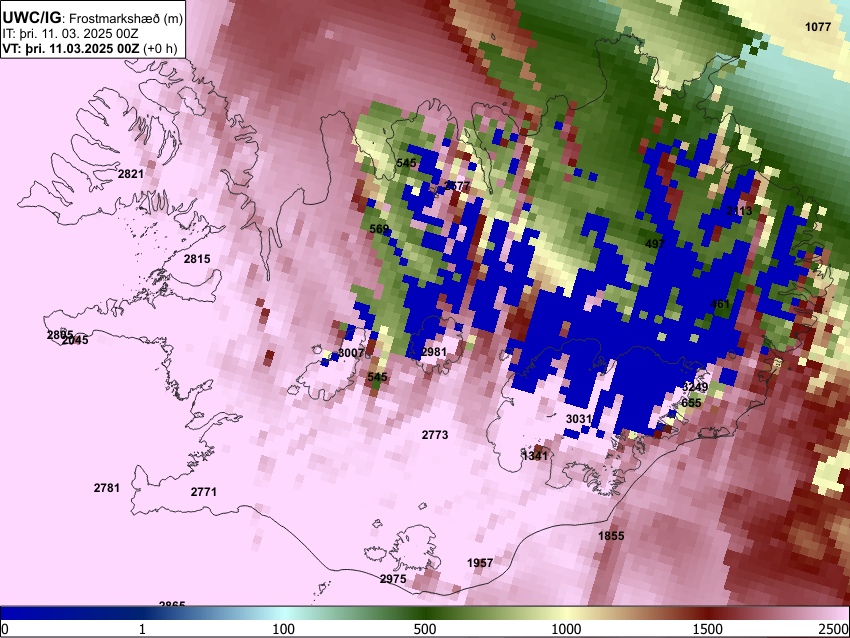Screen dimensions: 850x638
Task: Click the 3007 value label
Action: 351,353
